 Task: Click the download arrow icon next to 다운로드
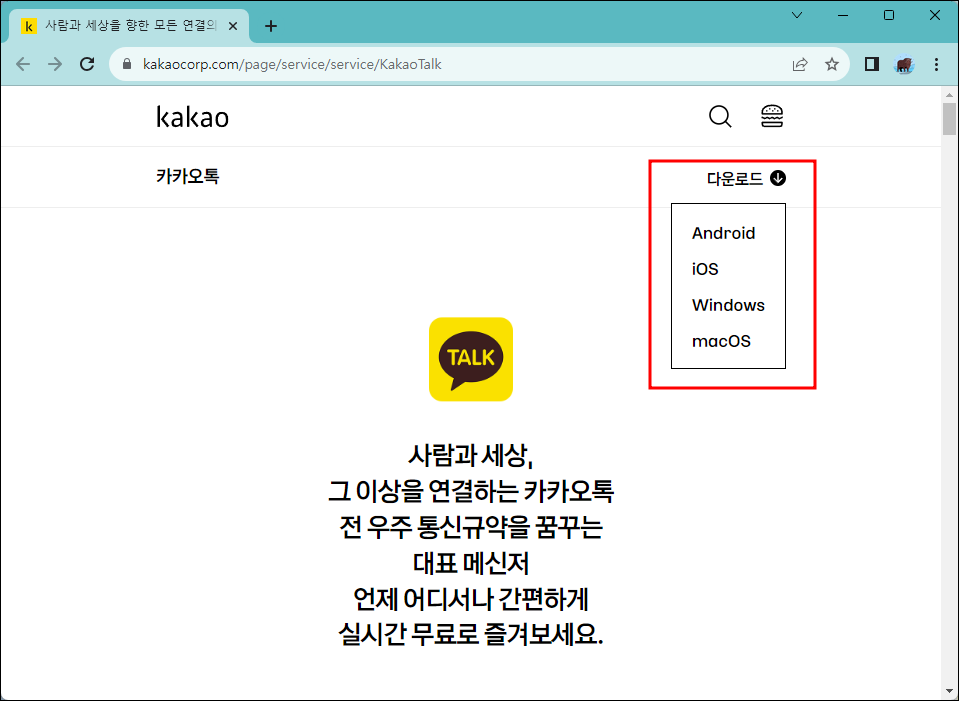click(778, 177)
